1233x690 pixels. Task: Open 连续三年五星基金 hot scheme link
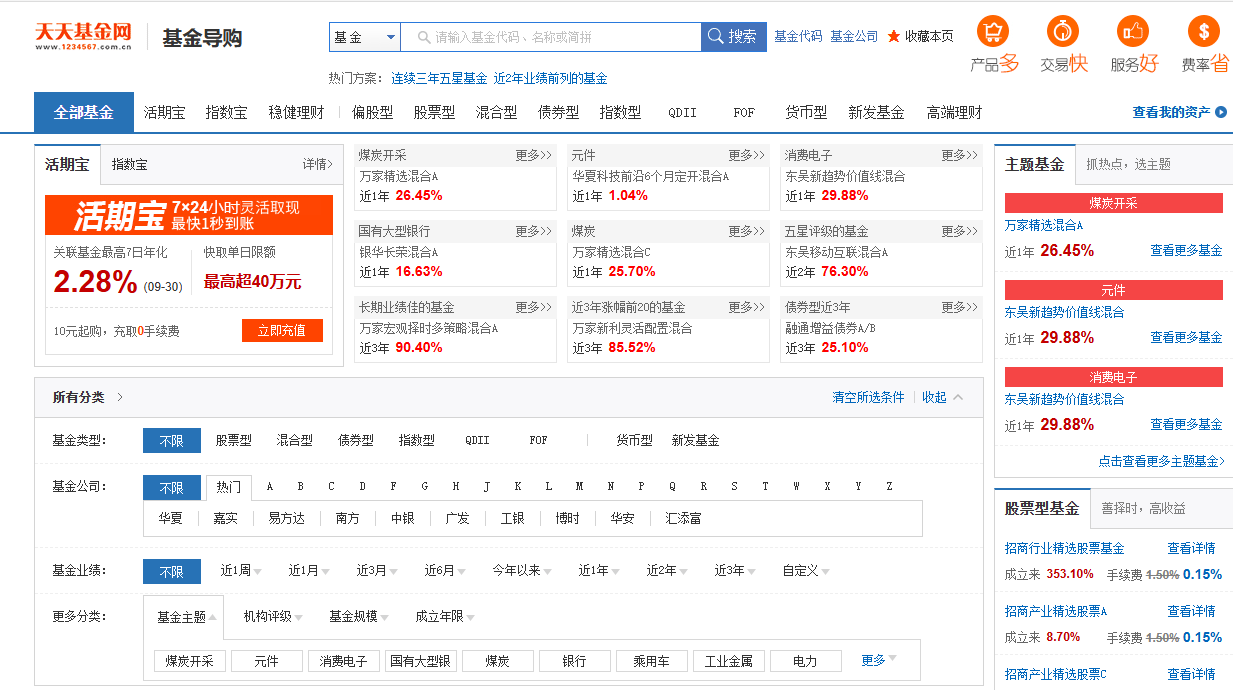[439, 78]
